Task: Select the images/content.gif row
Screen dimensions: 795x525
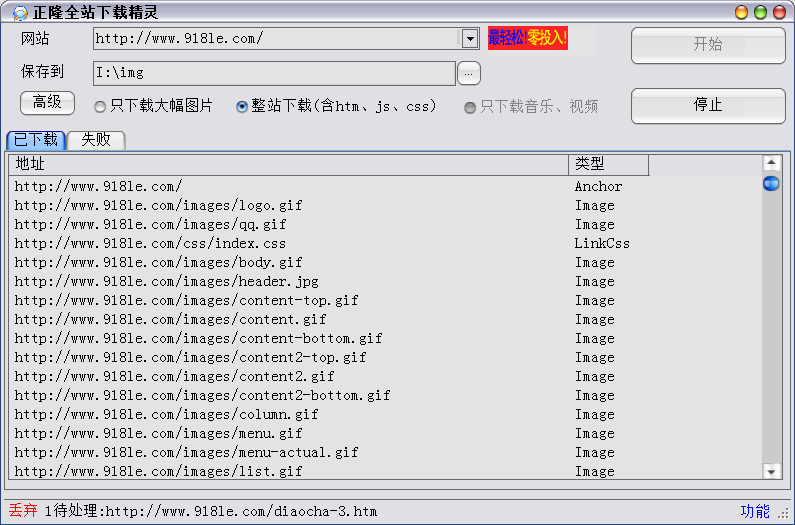Action: [x=385, y=320]
